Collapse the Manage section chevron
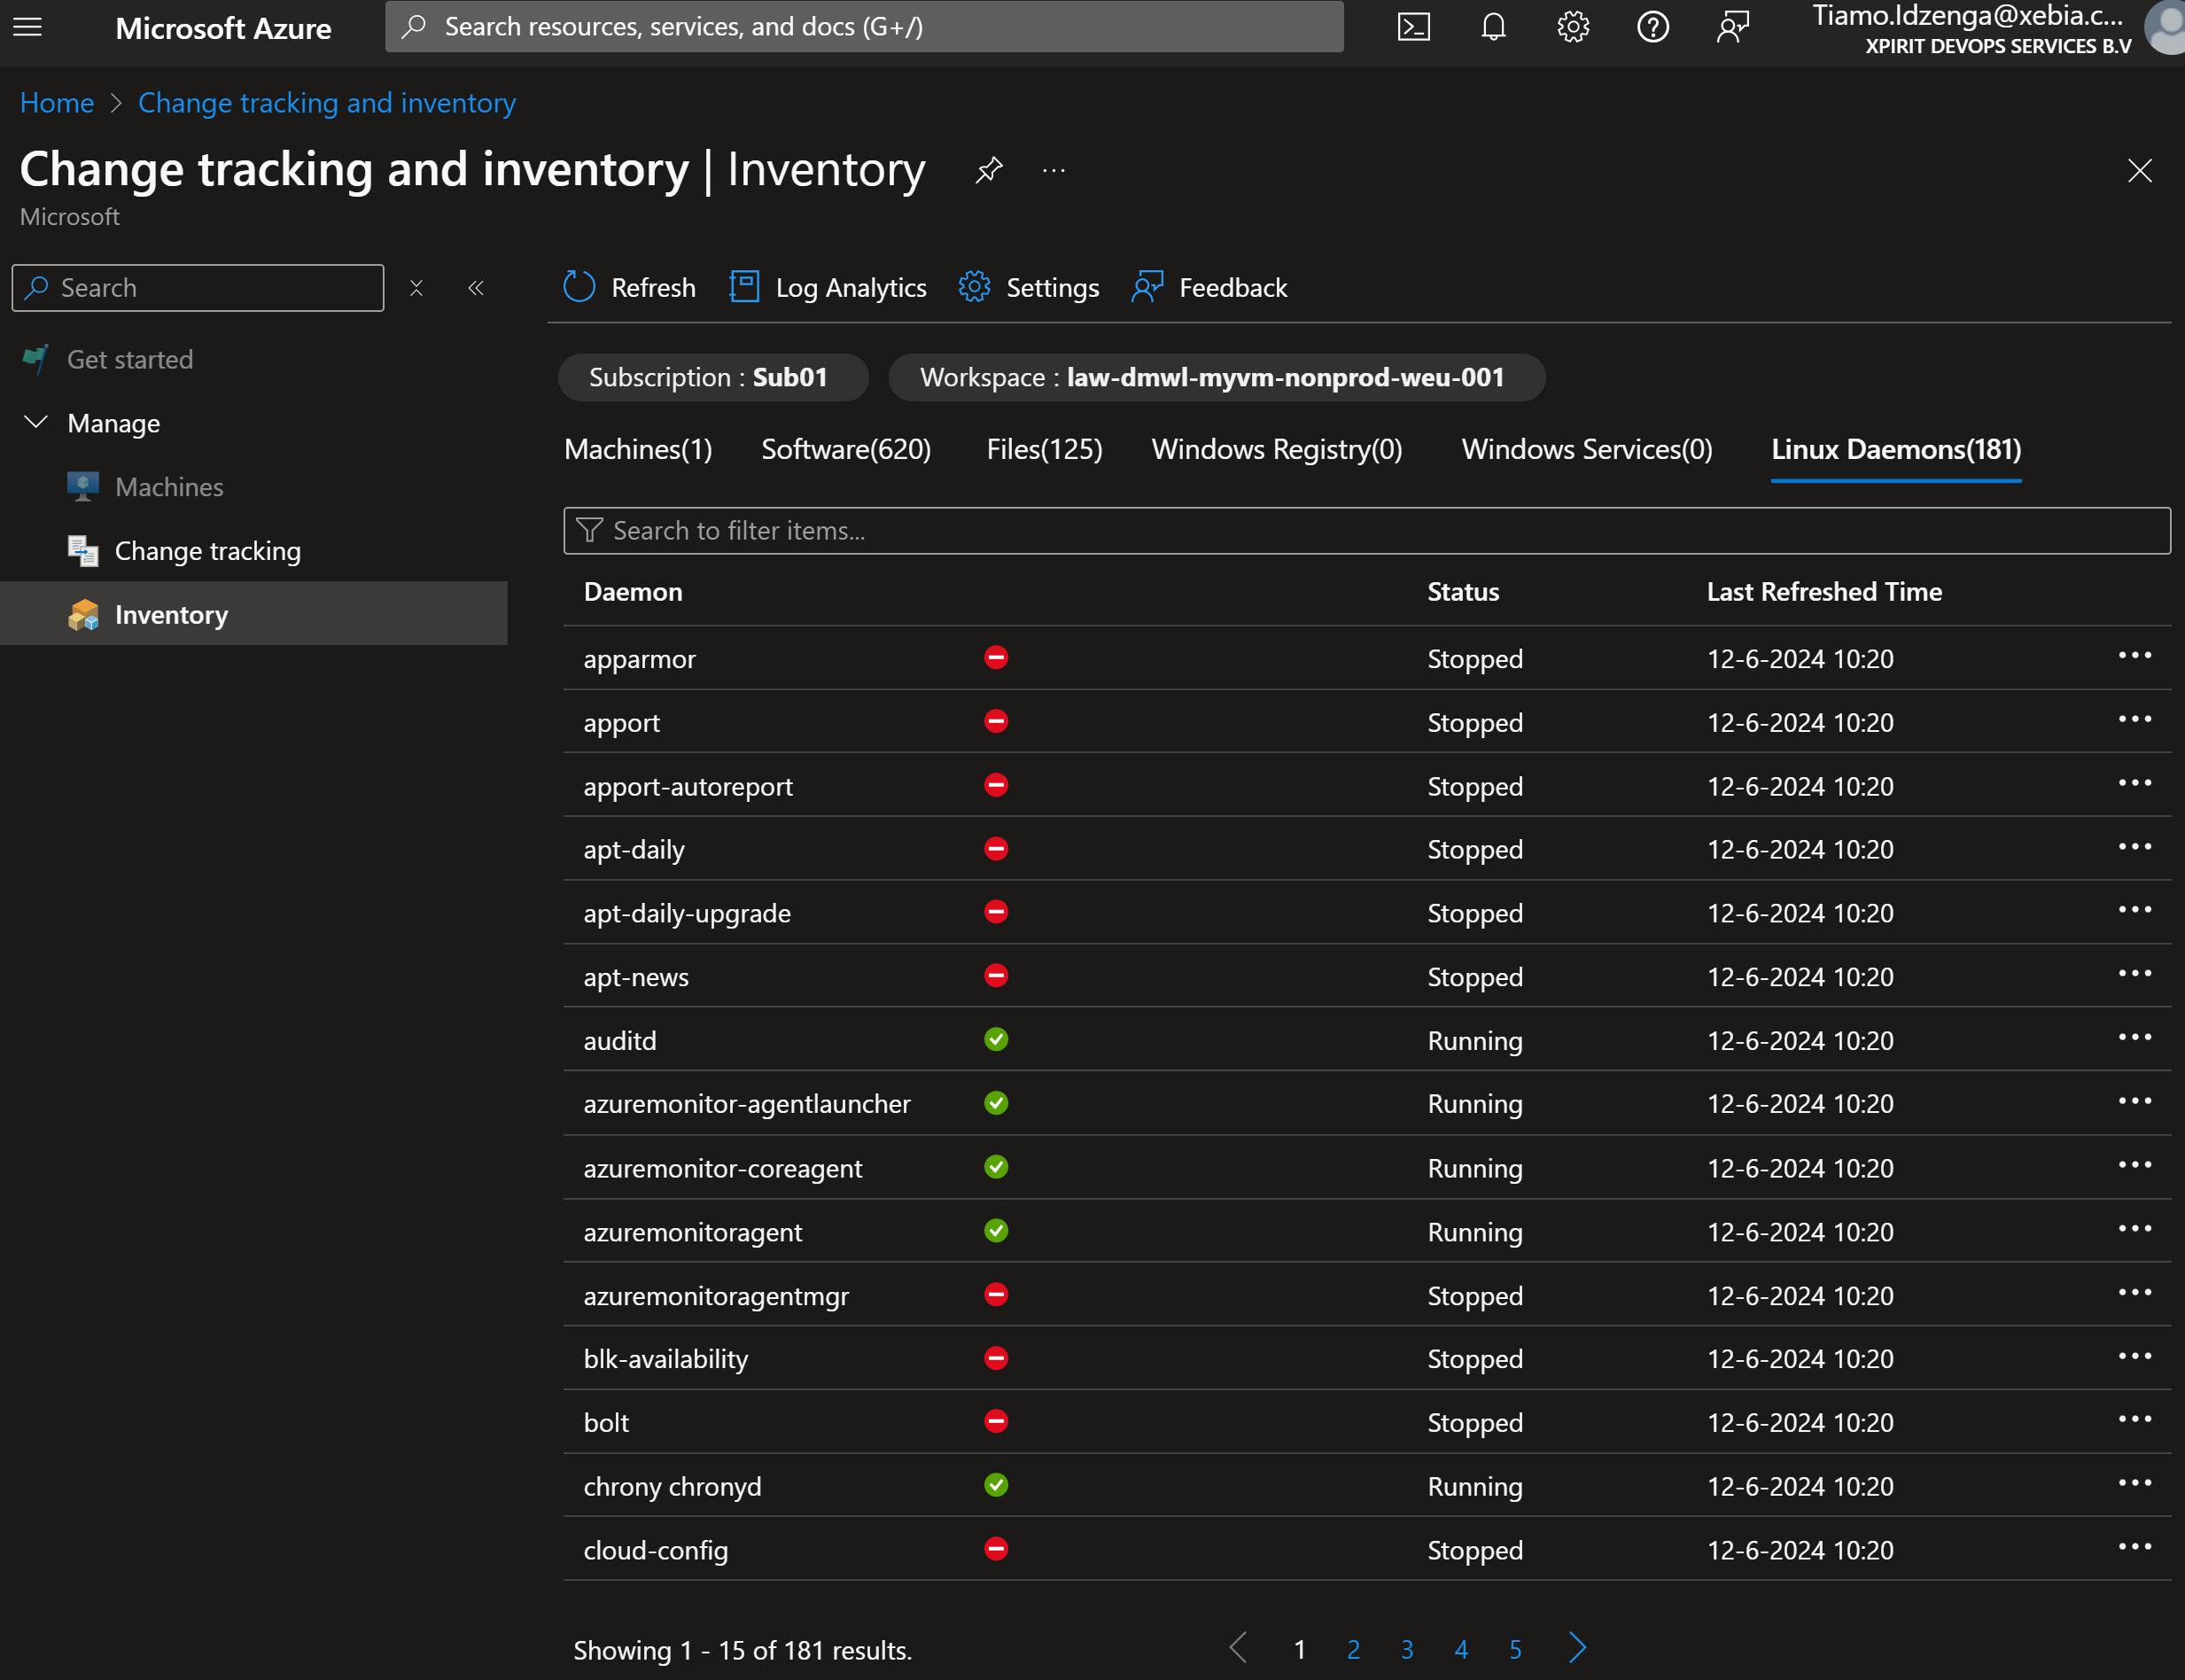The image size is (2185, 1680). pyautogui.click(x=36, y=422)
